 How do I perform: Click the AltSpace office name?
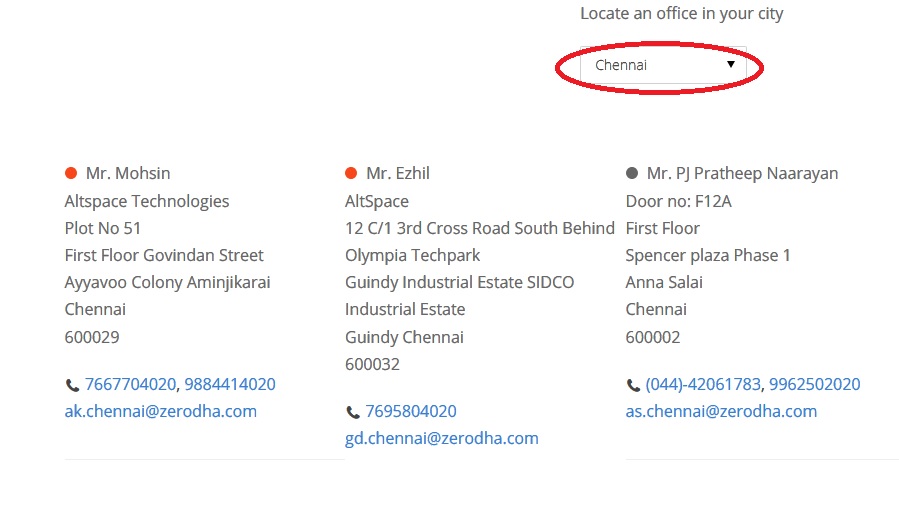tap(377, 201)
